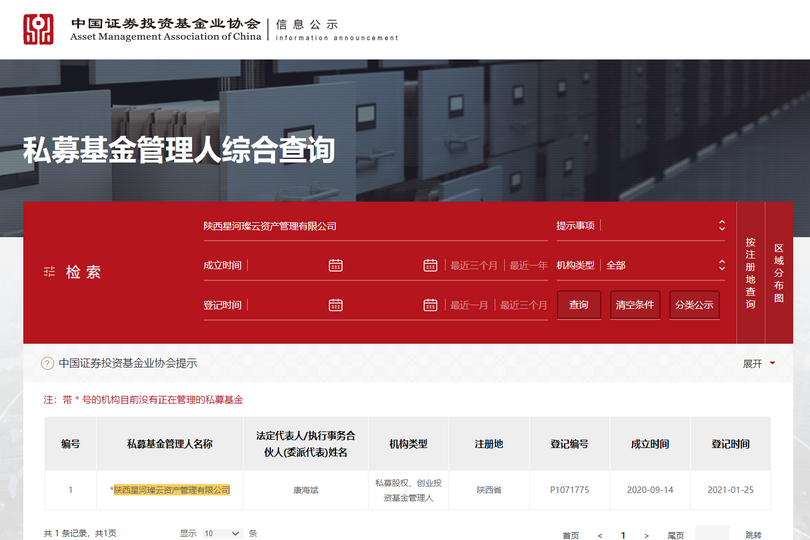Click the 2020-09-14 establishment date cell

coord(650,490)
